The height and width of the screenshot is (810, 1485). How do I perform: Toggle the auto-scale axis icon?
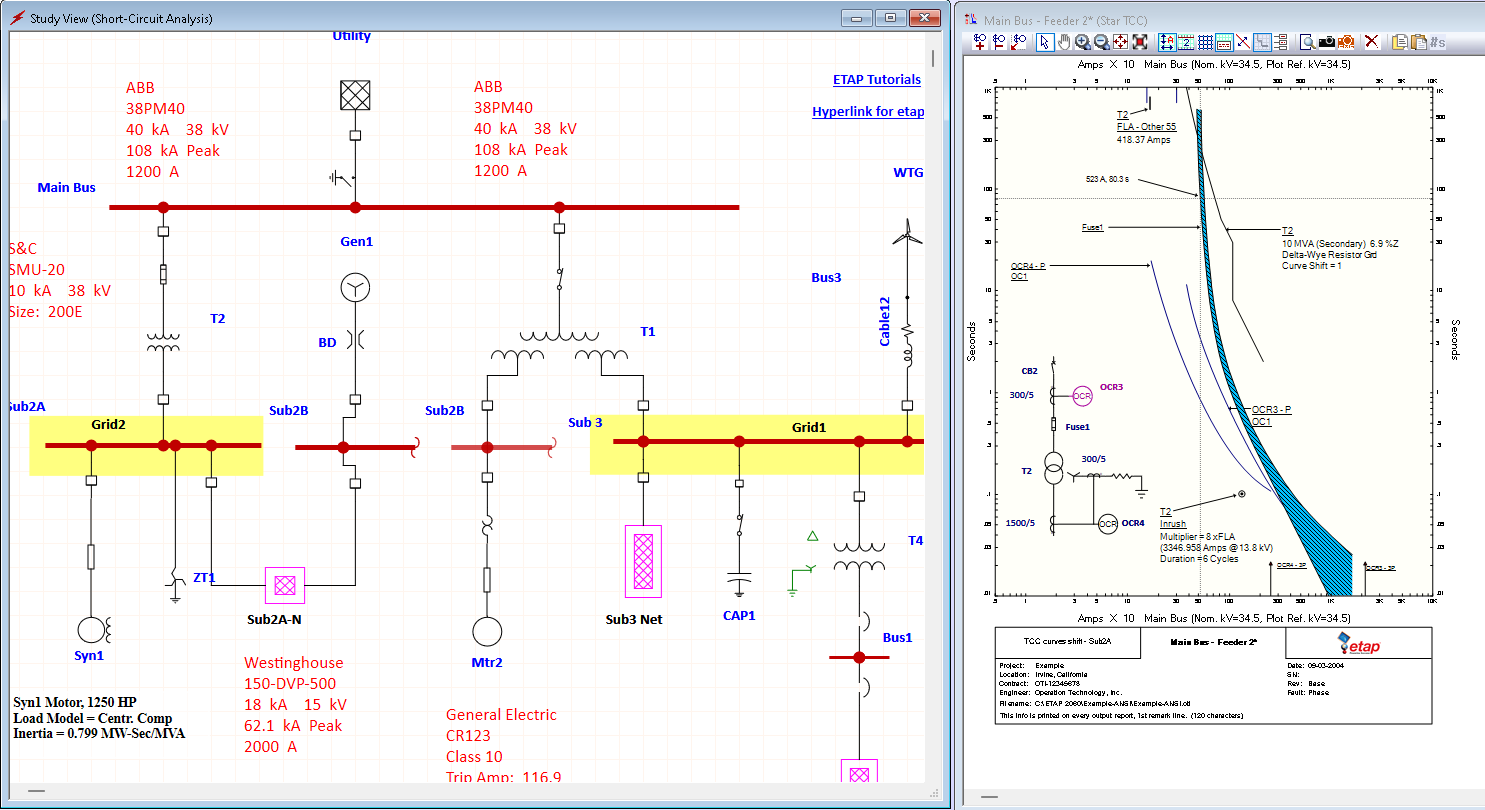coord(1167,42)
